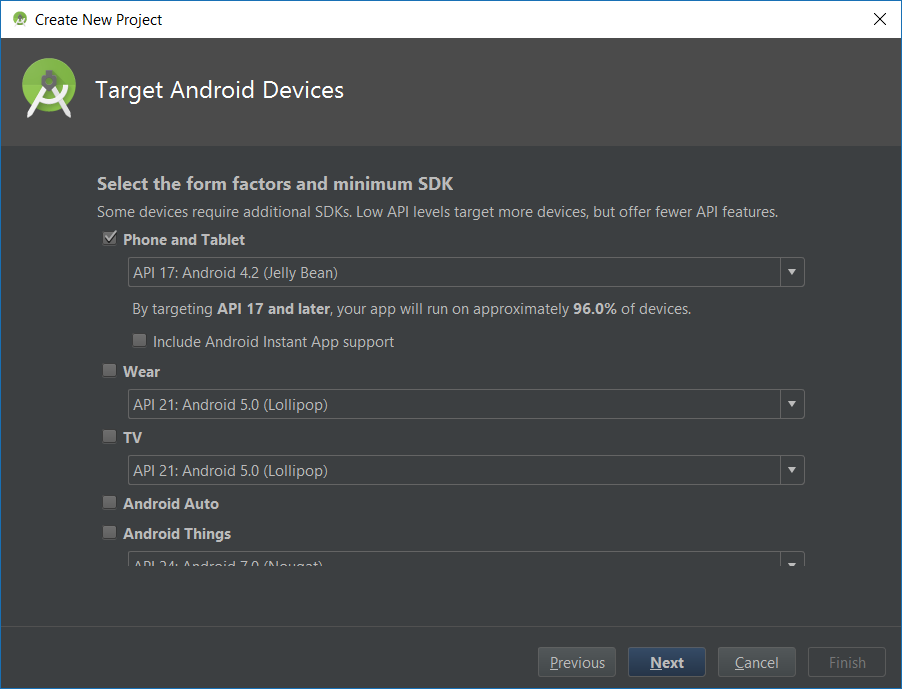
Task: Check the TV form factor checkbox
Action: pos(109,437)
